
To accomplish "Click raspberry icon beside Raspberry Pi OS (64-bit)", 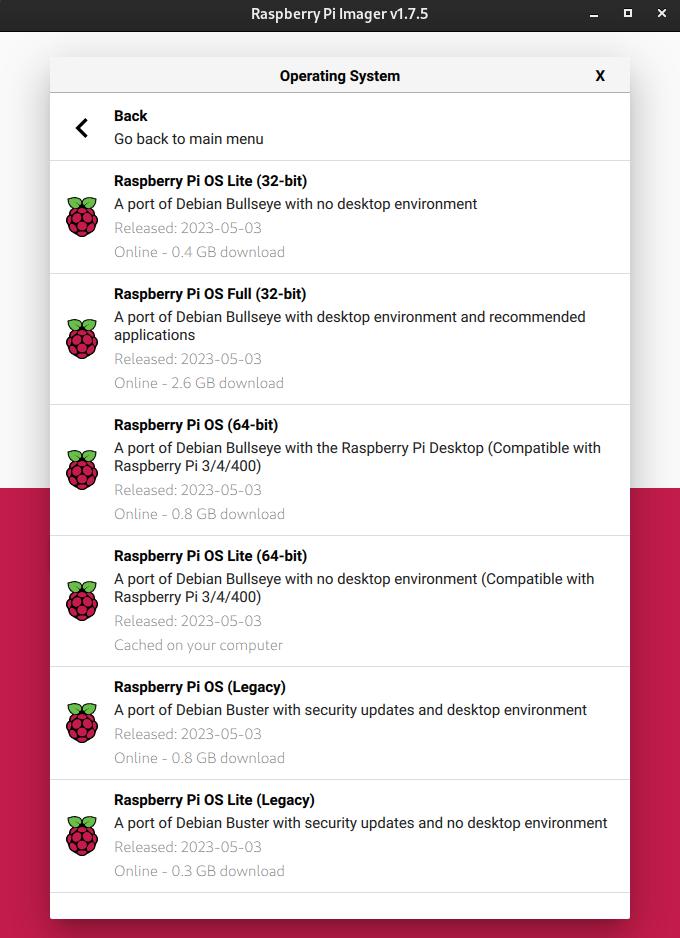I will 82,469.
